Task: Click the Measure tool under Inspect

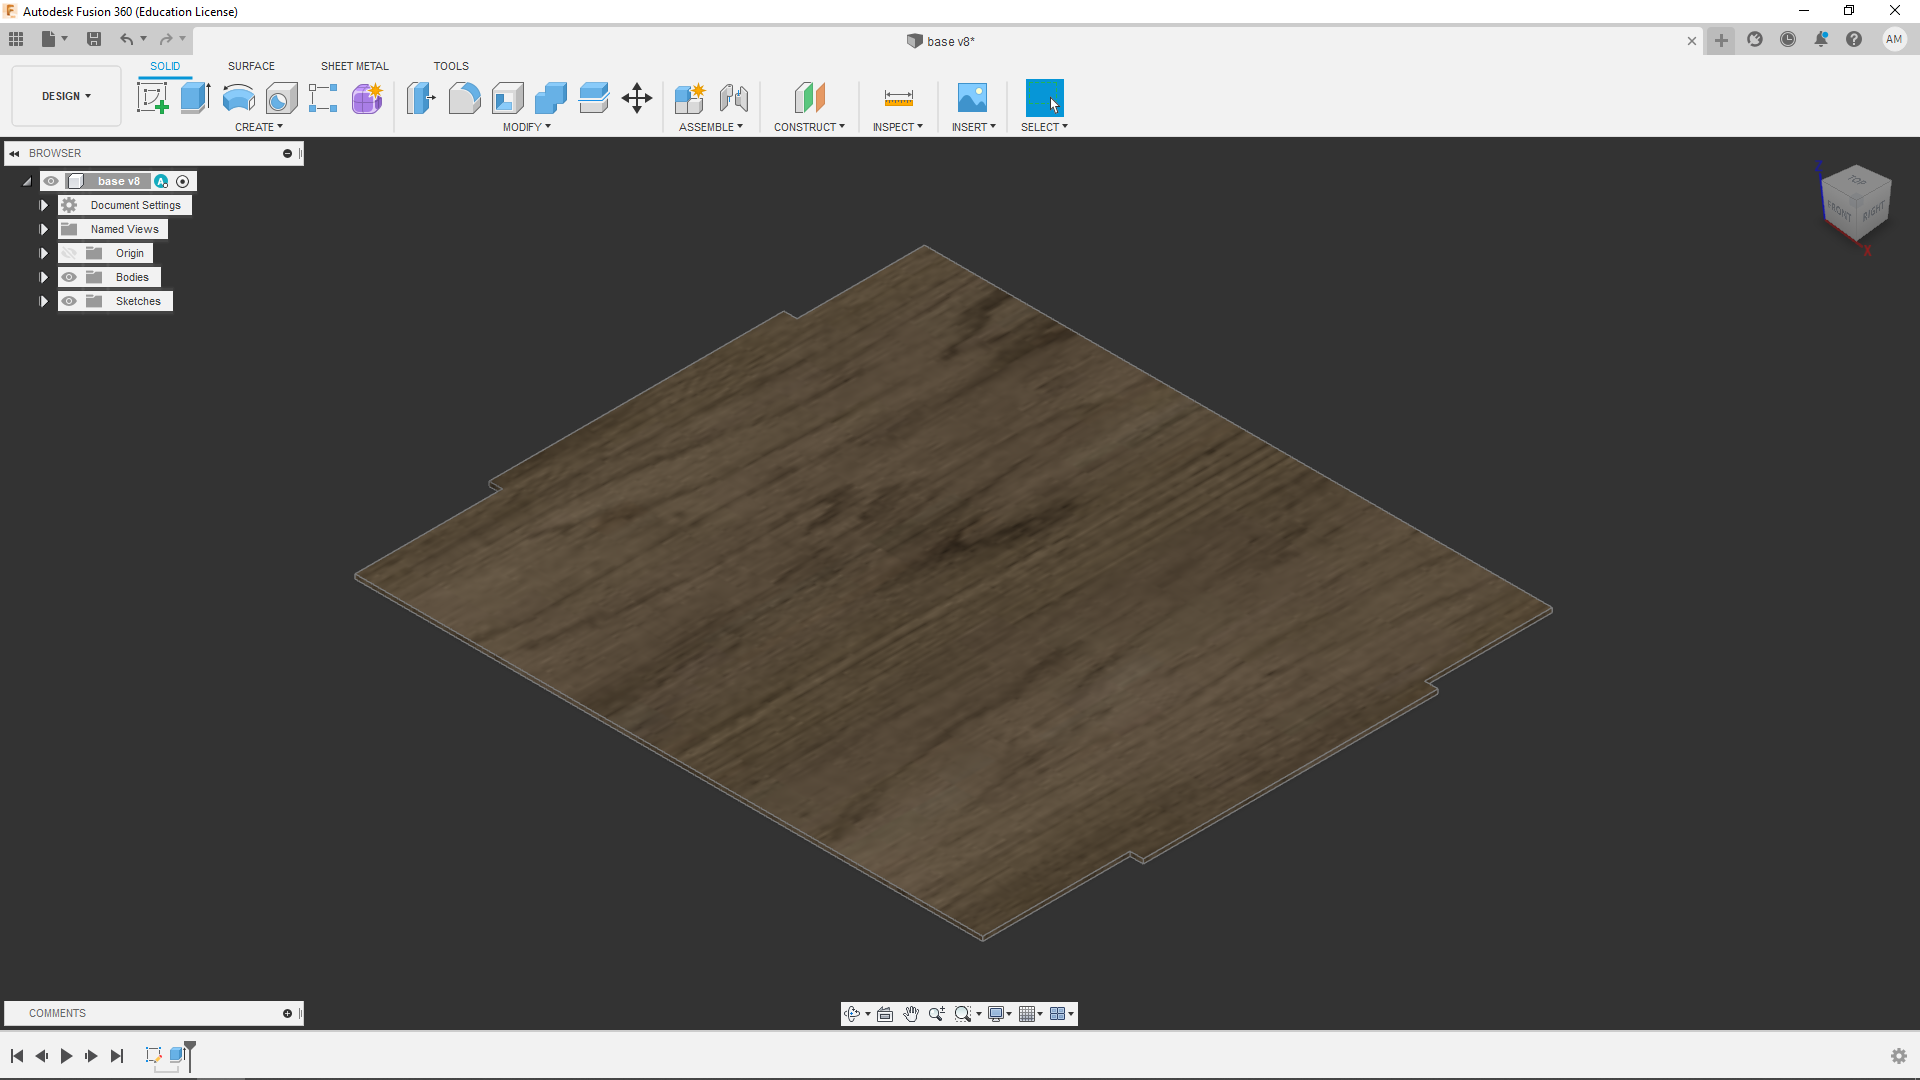Action: click(x=898, y=98)
